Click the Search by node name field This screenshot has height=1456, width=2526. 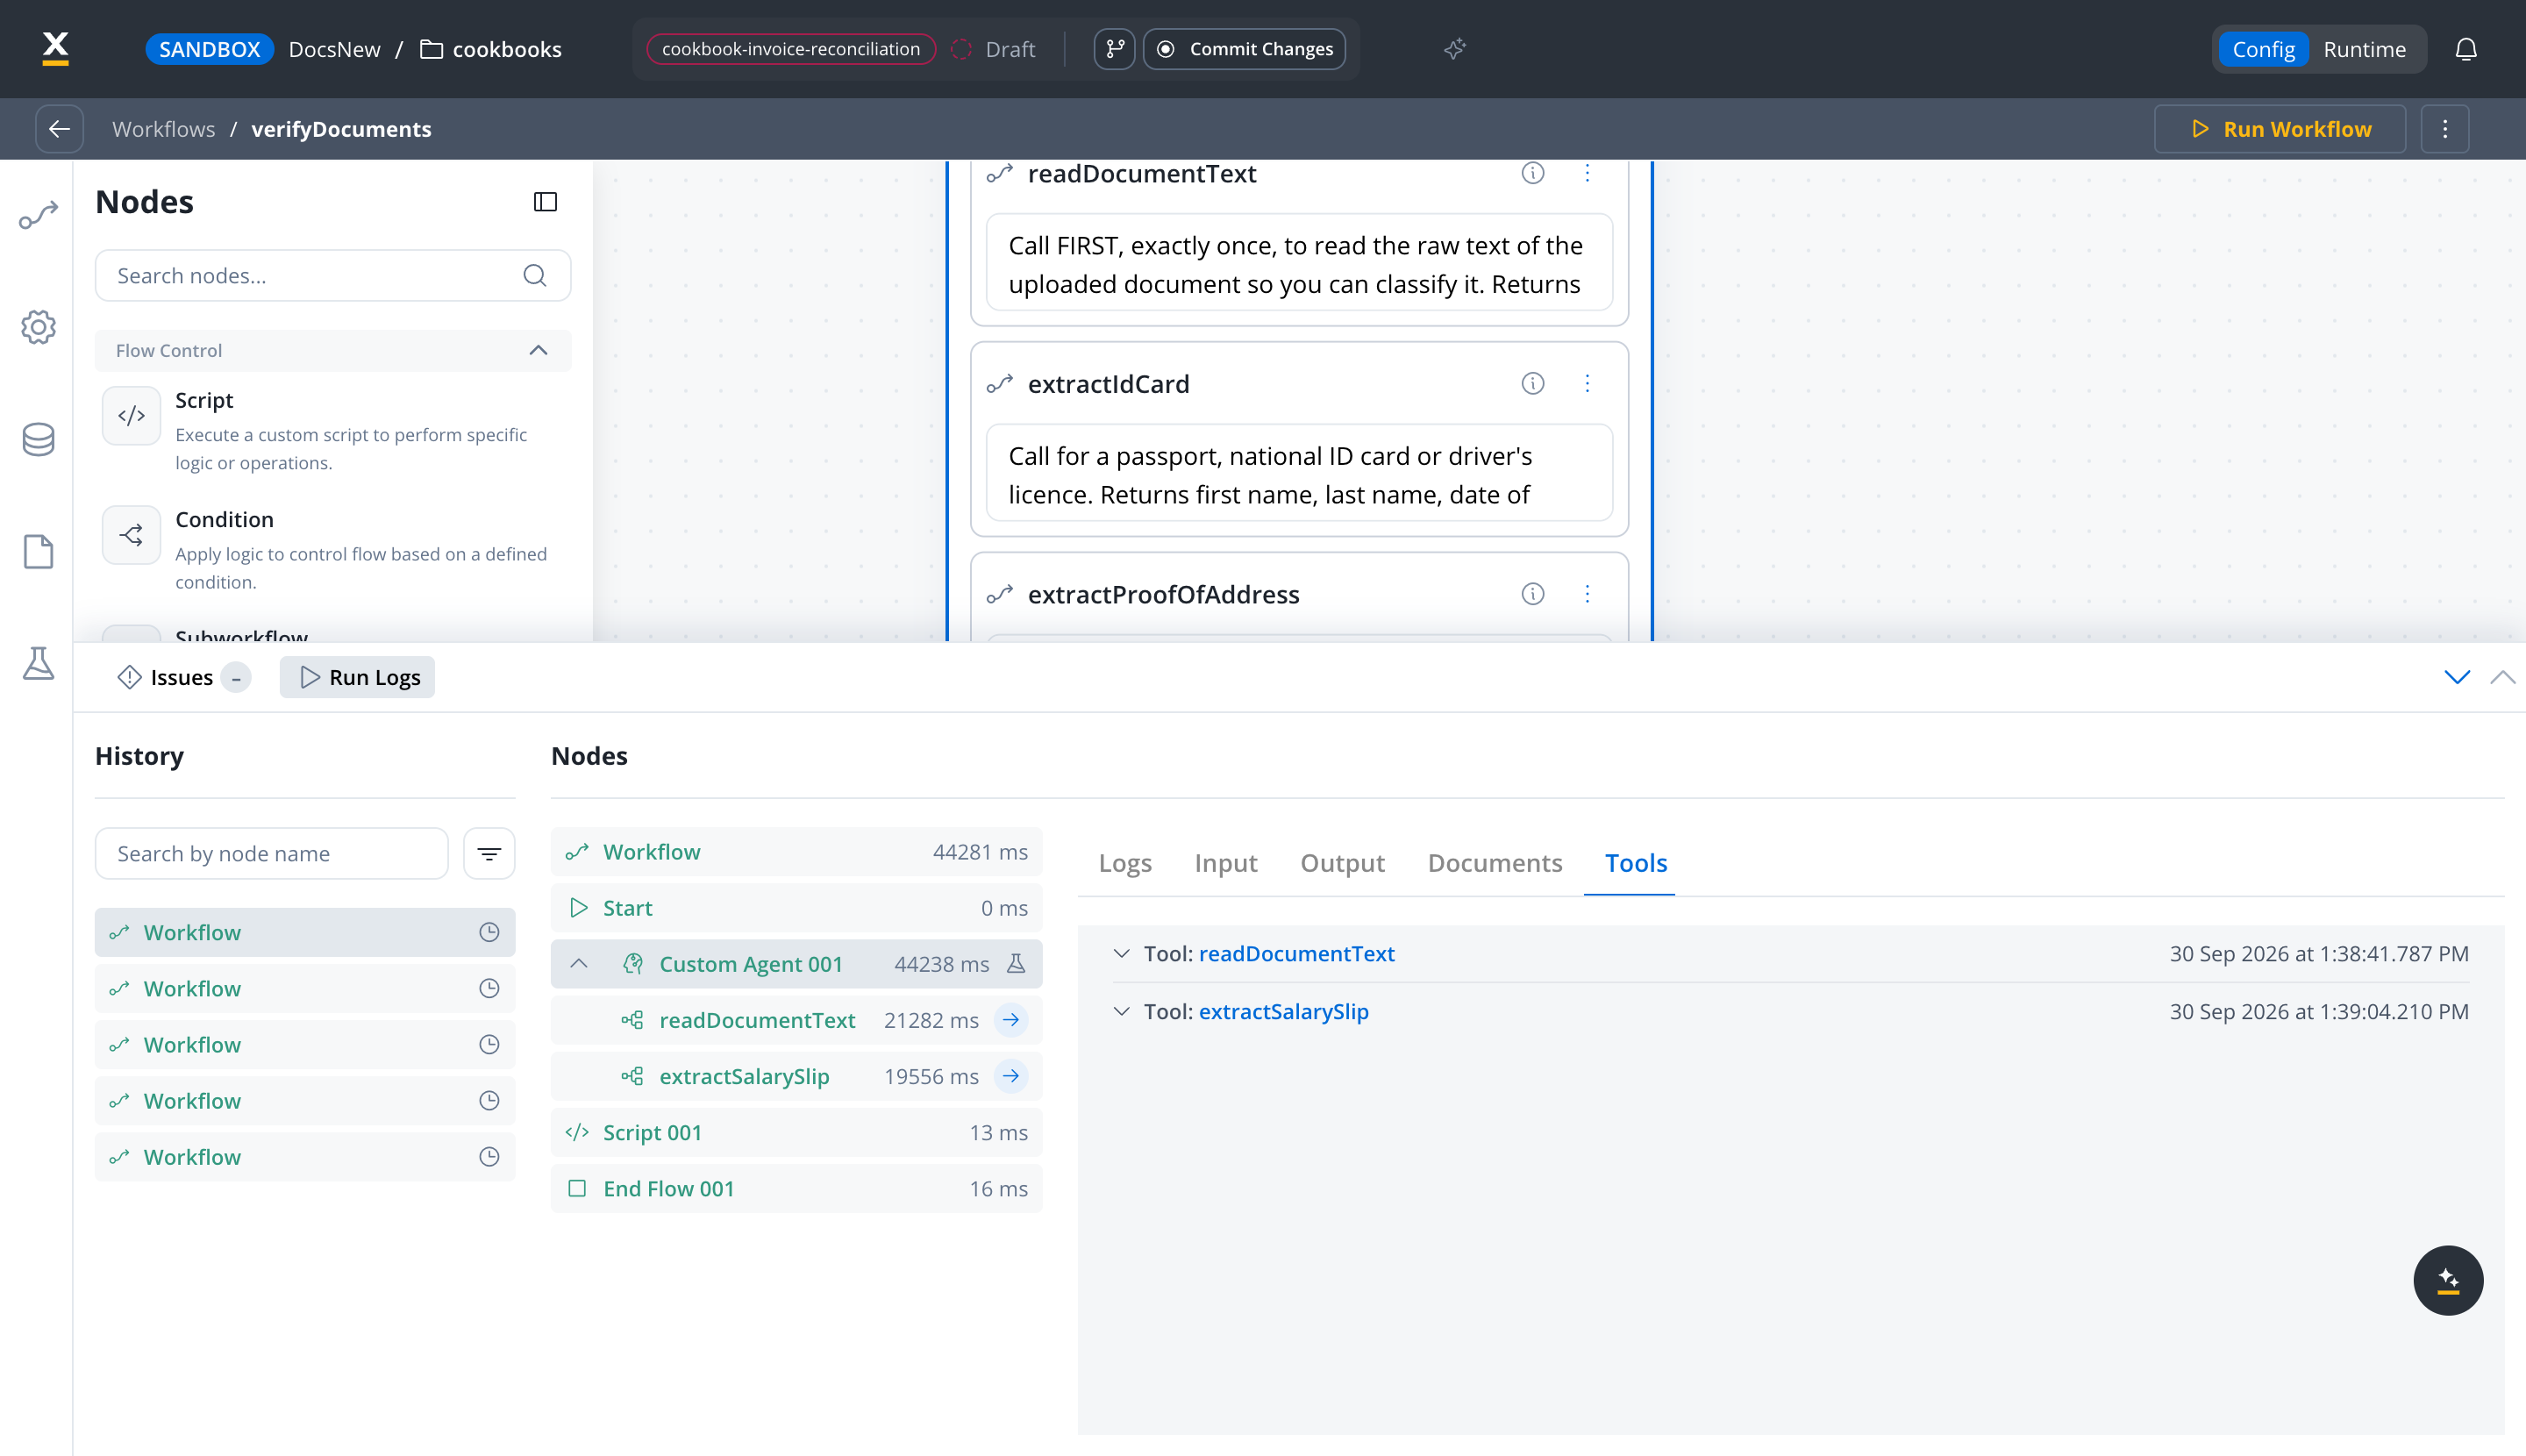tap(272, 854)
